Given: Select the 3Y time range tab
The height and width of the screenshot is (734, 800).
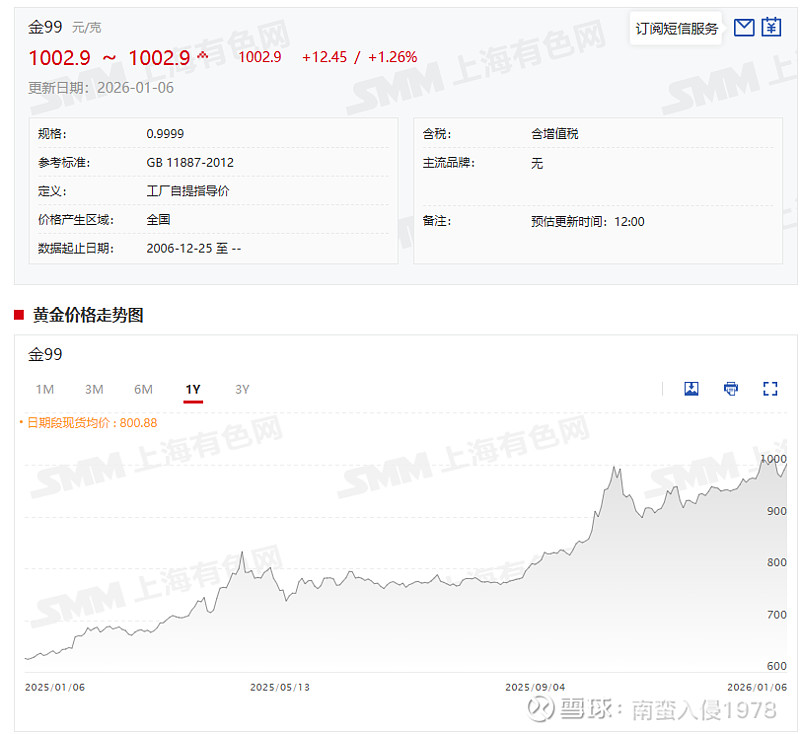Looking at the screenshot, I should tap(242, 389).
